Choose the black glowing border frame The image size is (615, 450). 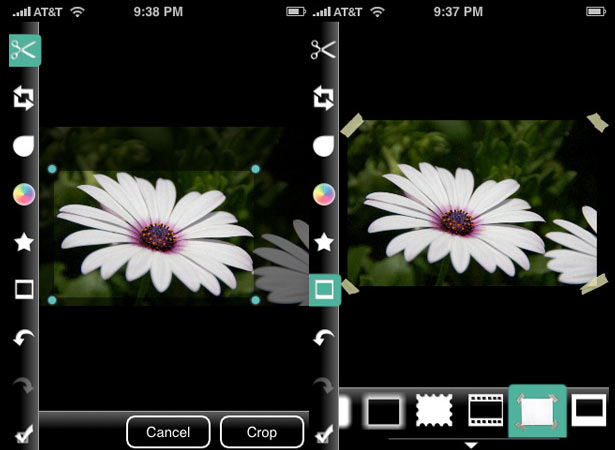coord(383,411)
